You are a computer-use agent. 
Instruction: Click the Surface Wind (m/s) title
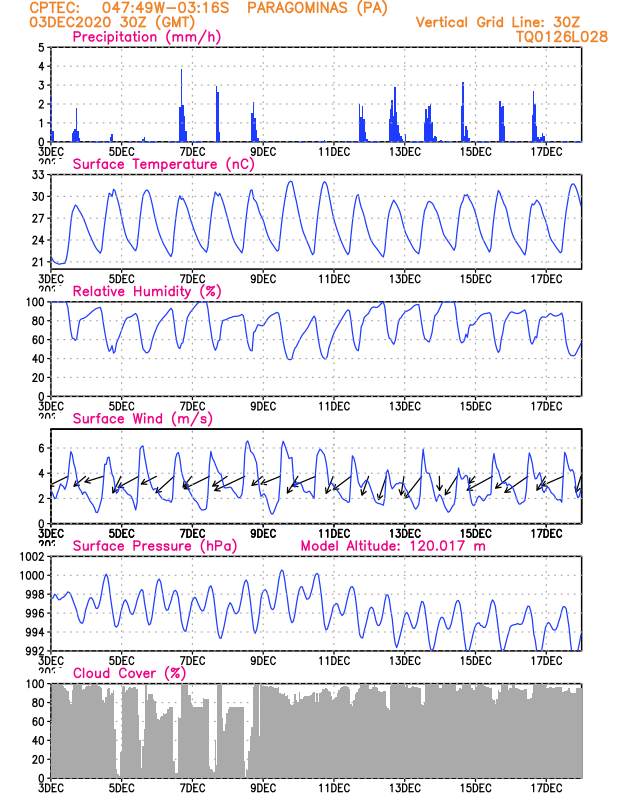142,418
